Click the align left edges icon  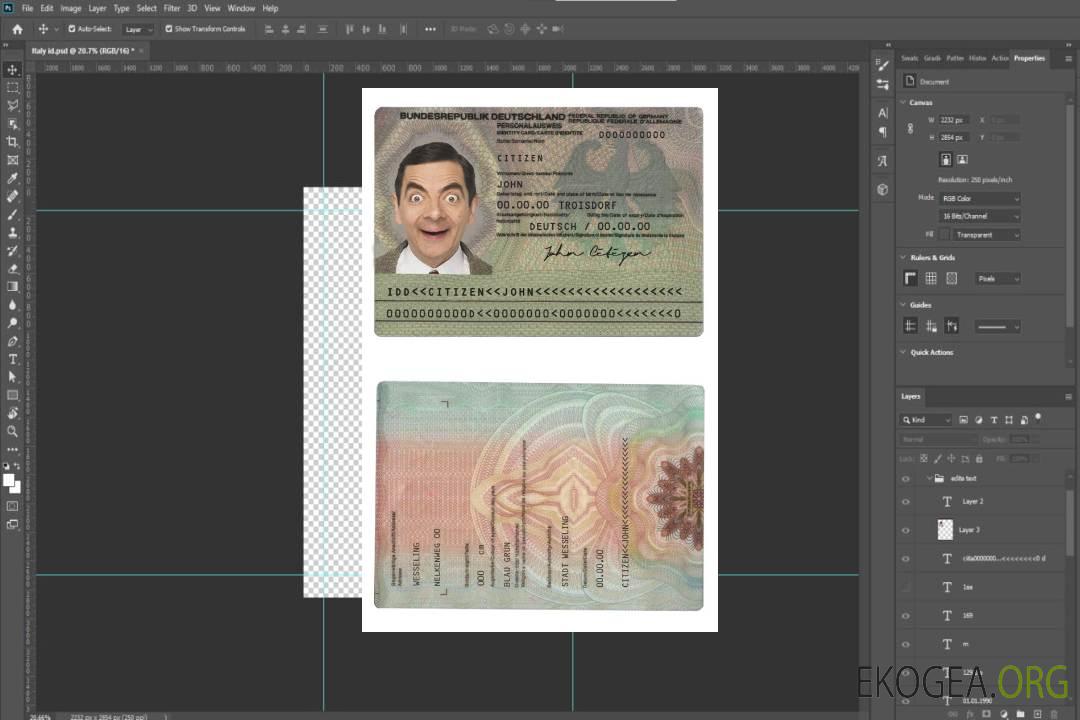pos(269,29)
